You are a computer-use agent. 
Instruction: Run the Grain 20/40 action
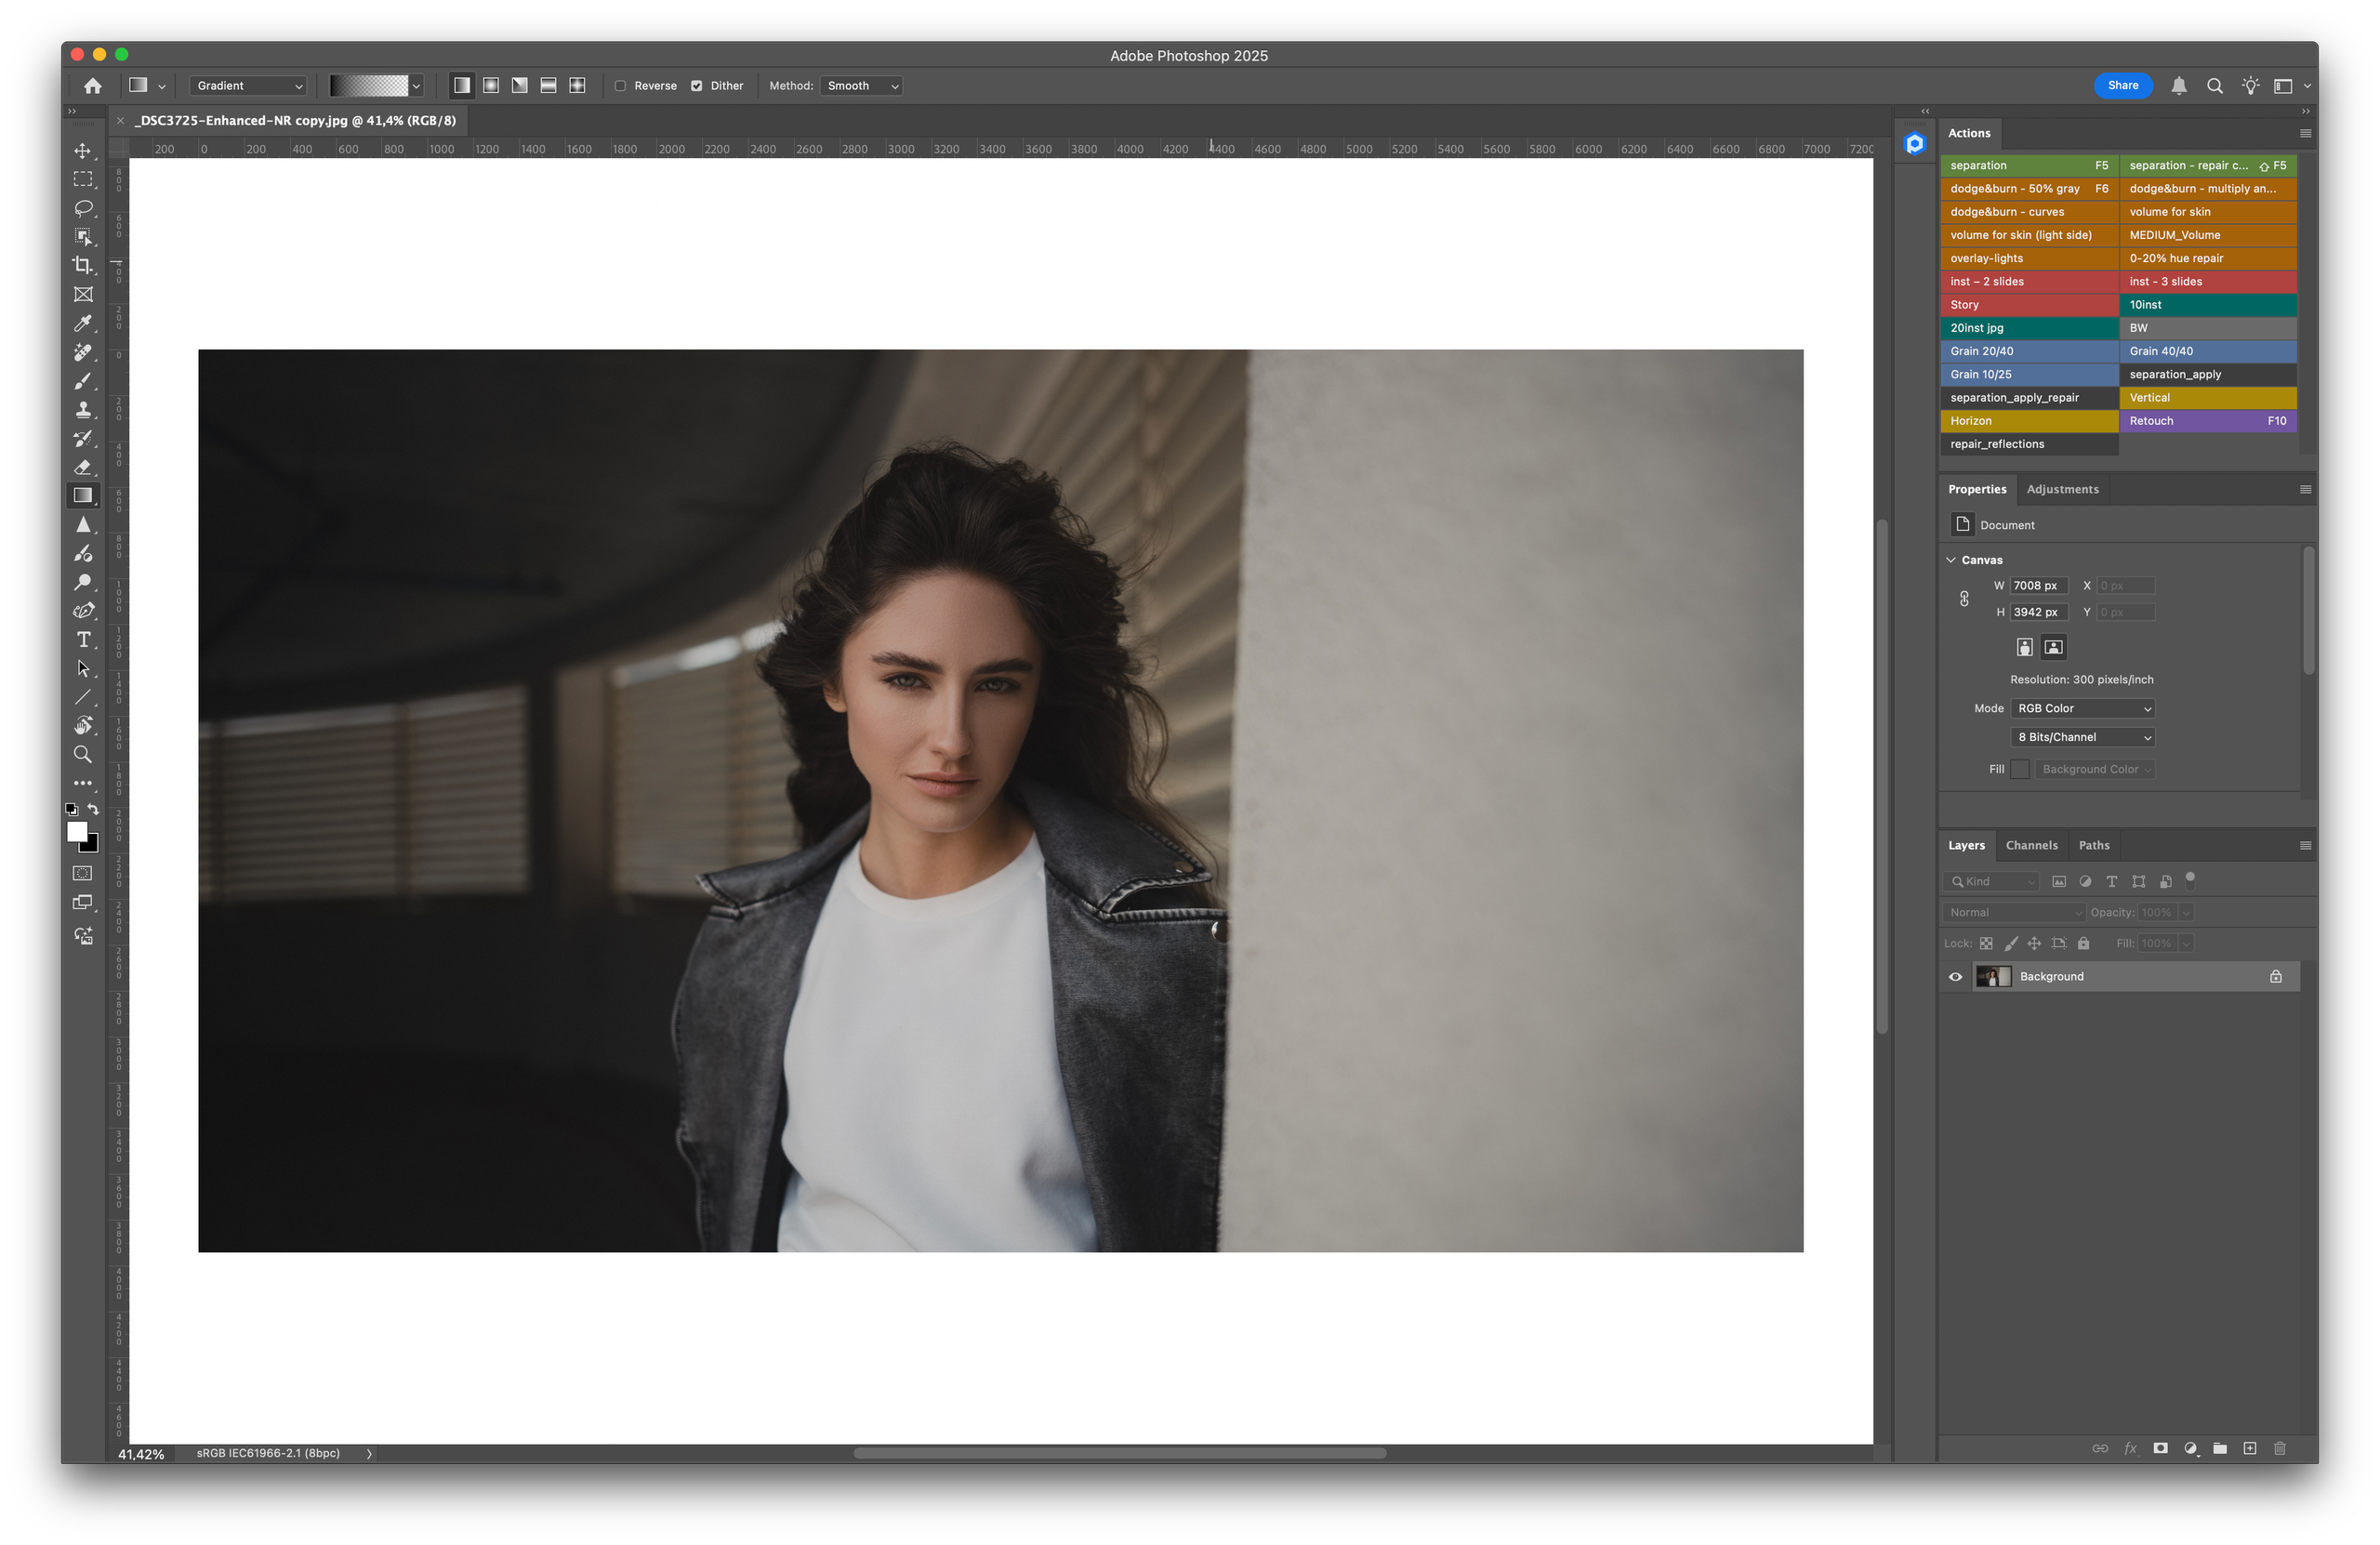click(x=2028, y=351)
